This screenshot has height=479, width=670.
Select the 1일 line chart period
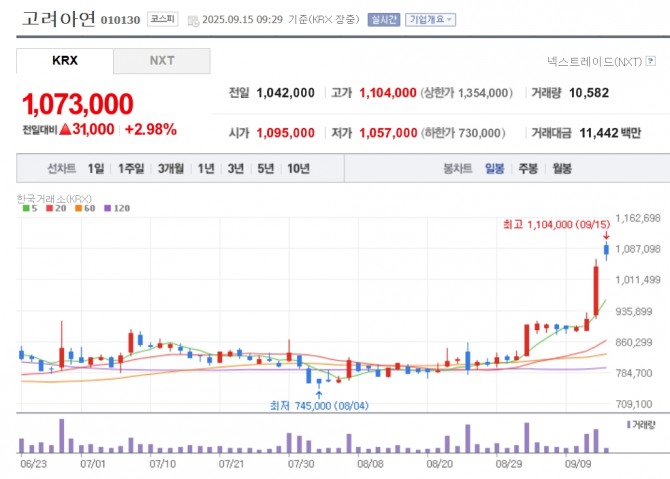pyautogui.click(x=96, y=168)
